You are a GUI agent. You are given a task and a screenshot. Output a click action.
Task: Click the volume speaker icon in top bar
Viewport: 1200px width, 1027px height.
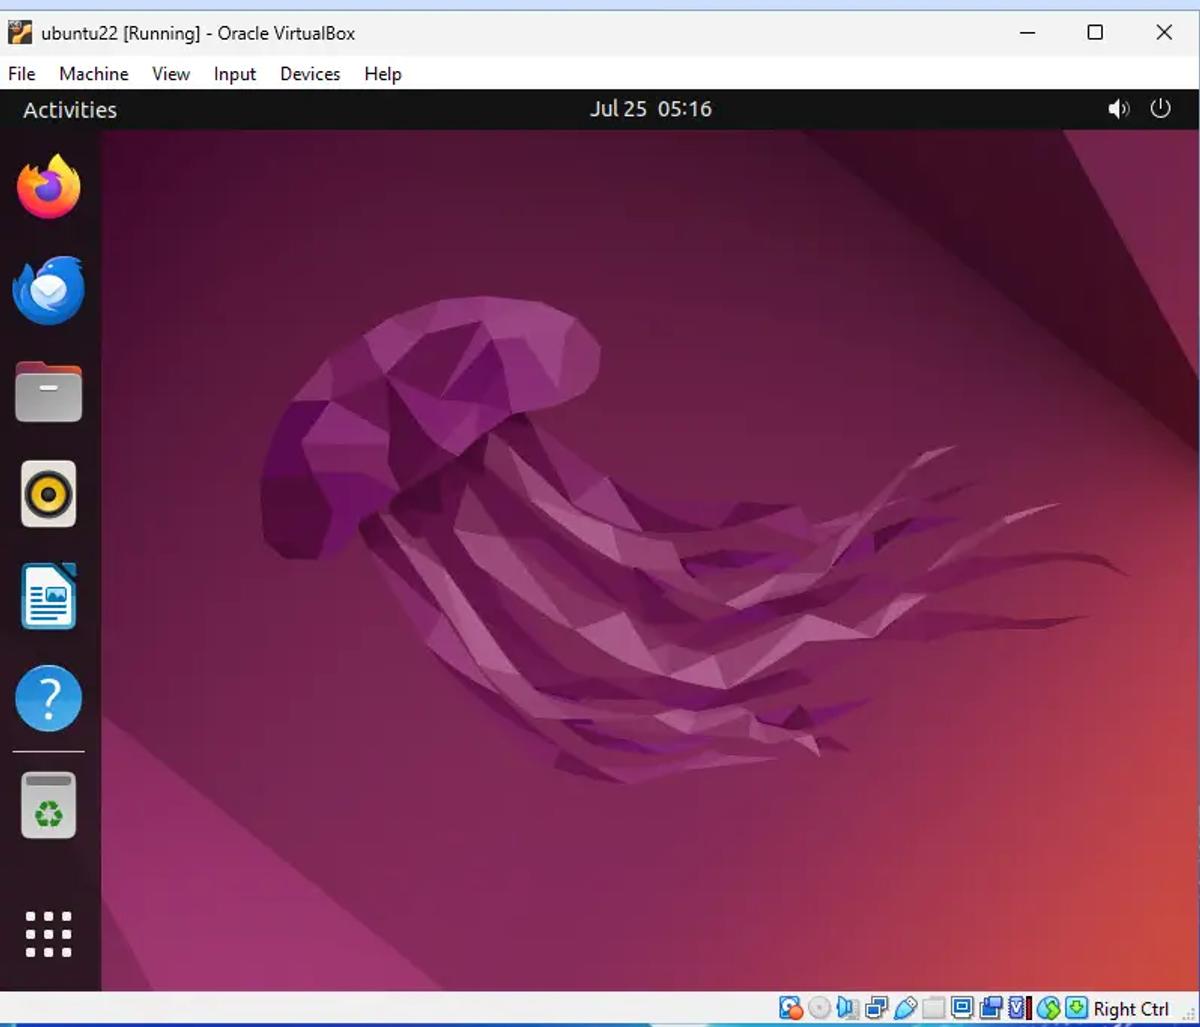tap(1118, 109)
